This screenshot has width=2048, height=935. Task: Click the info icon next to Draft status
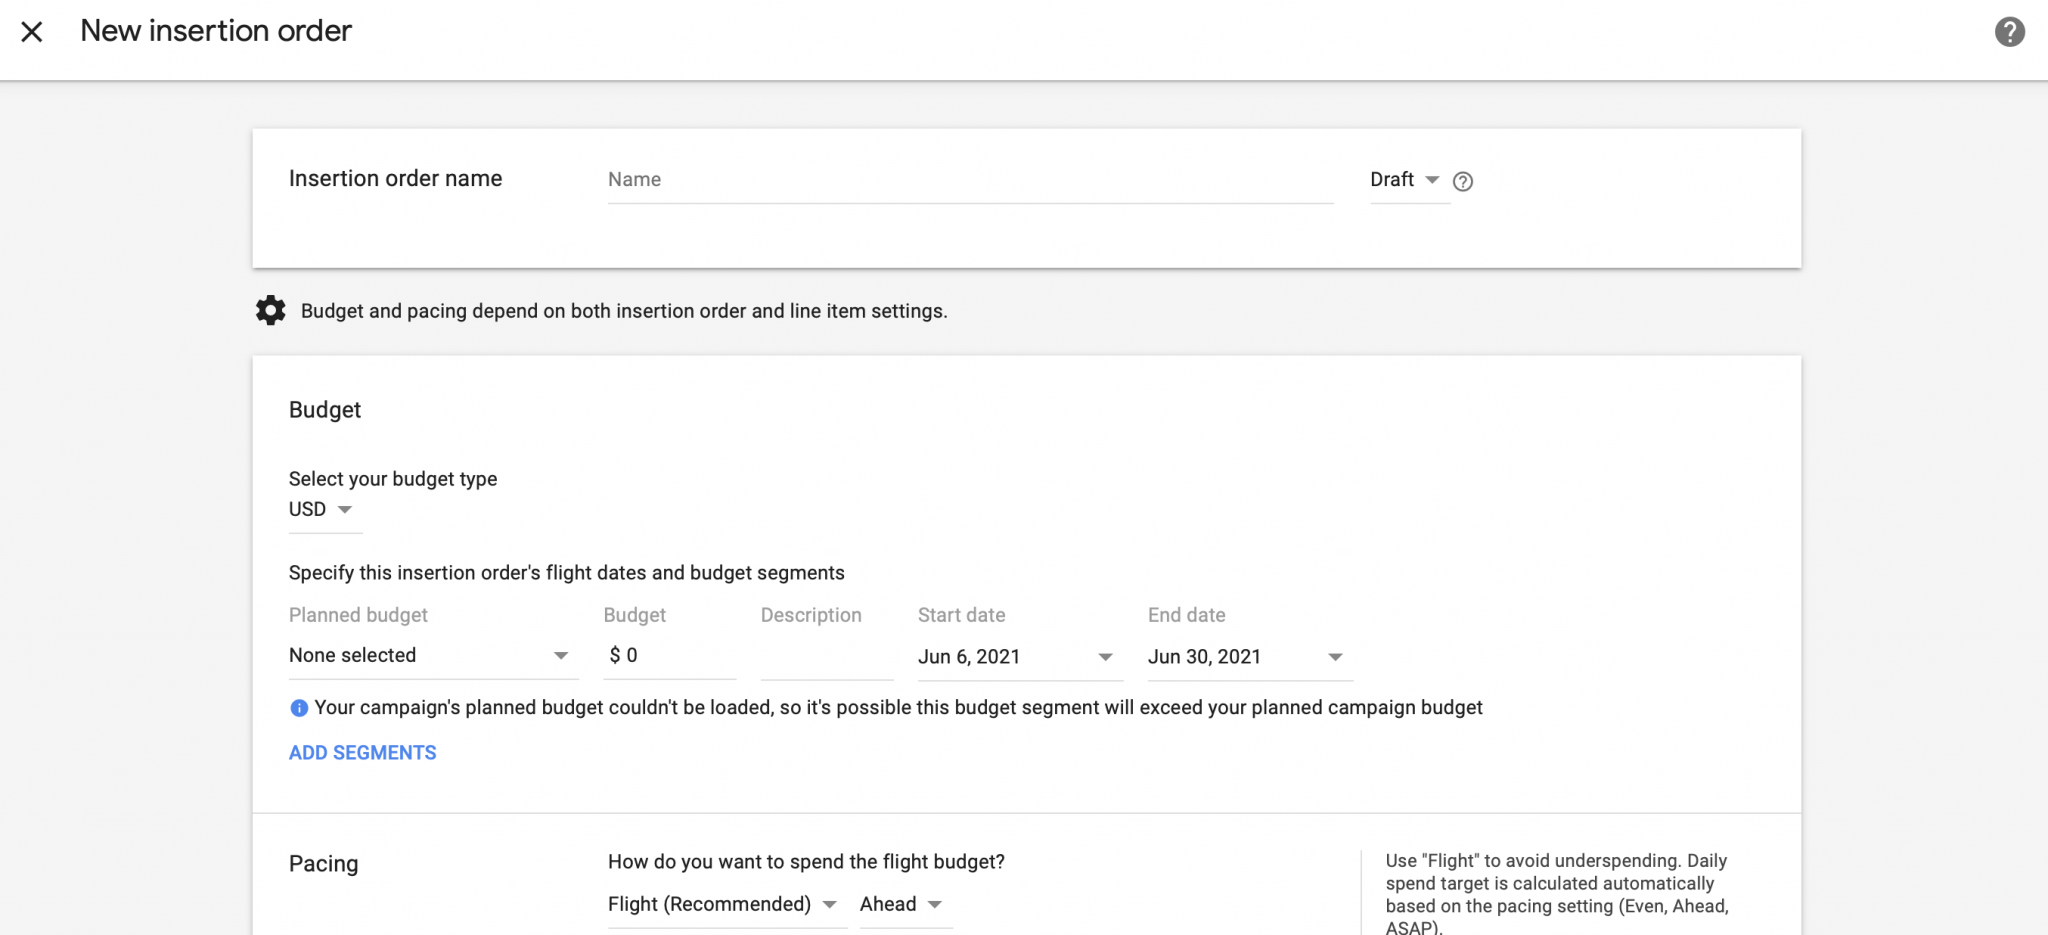(x=1462, y=181)
